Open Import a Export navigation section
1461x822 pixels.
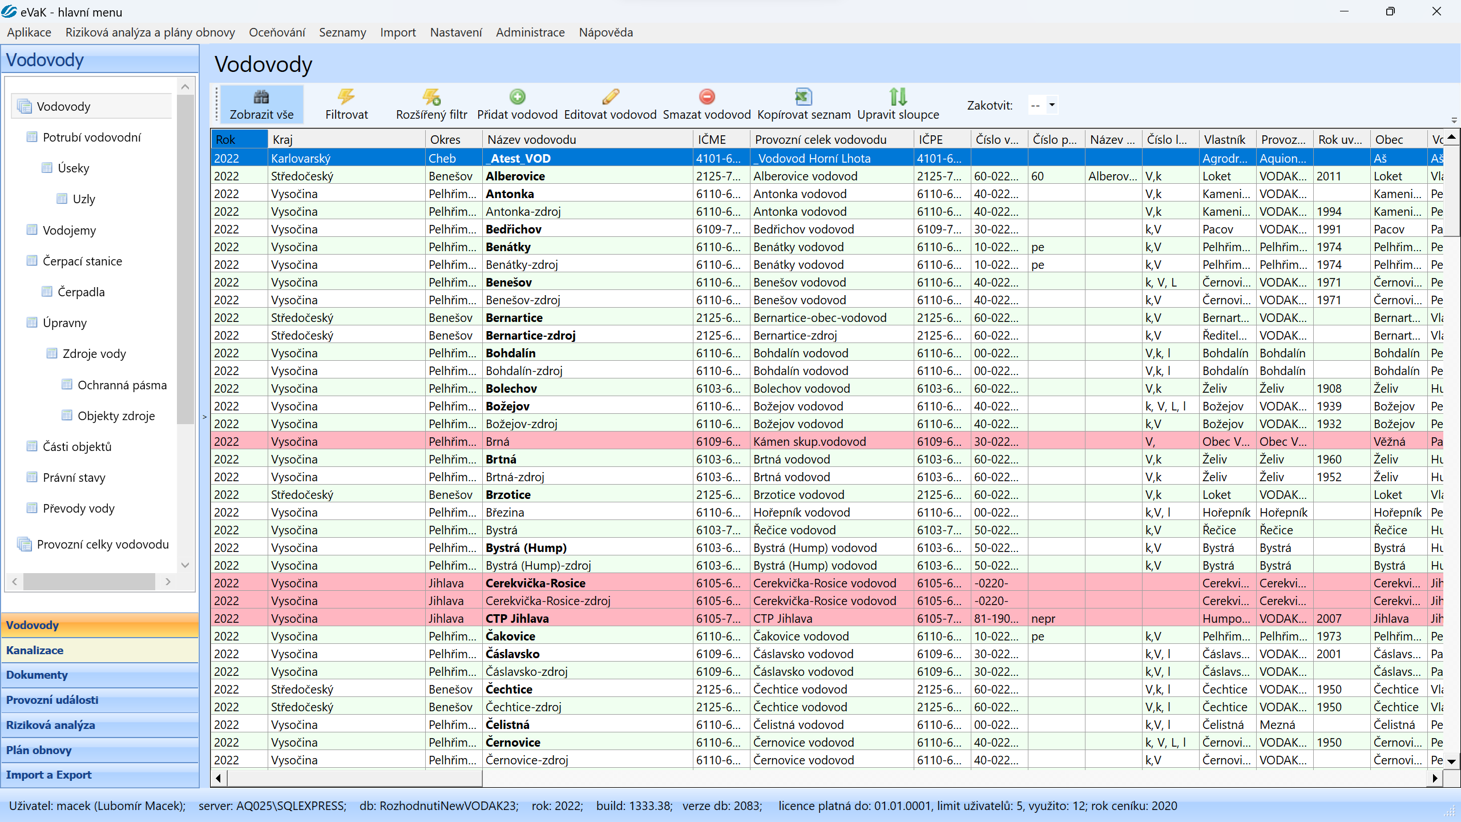[100, 775]
